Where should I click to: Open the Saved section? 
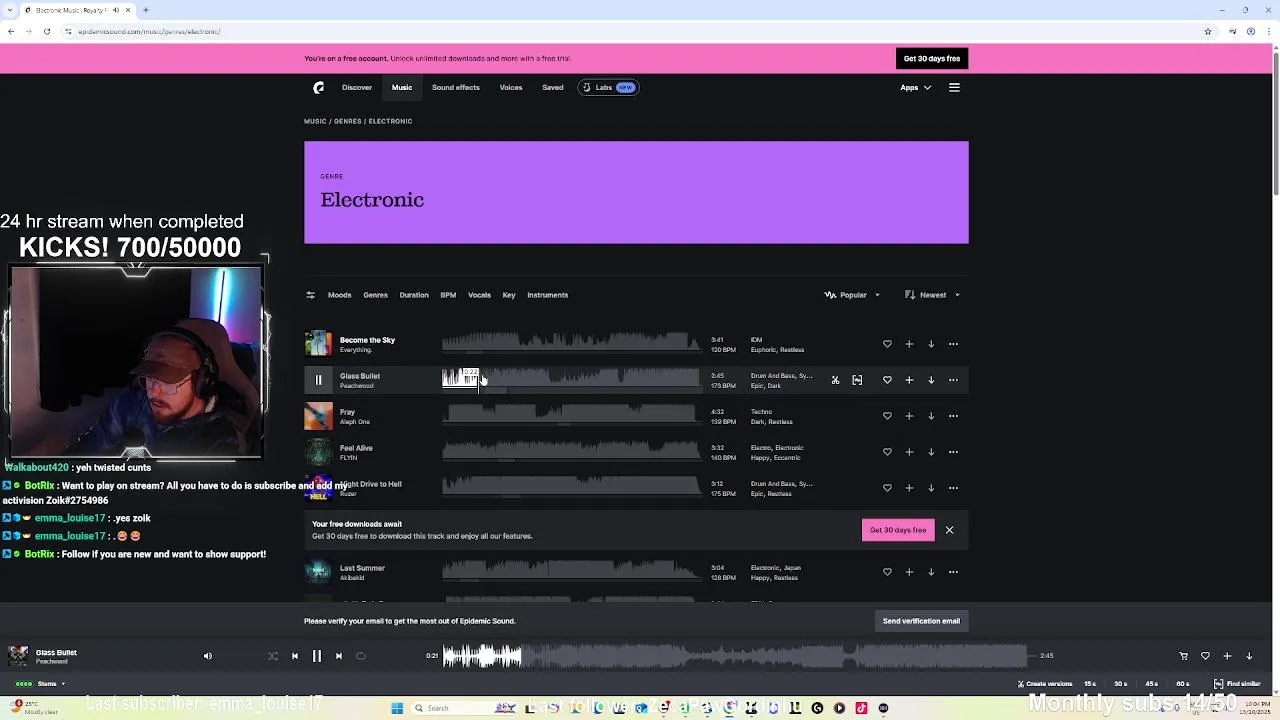coord(553,87)
